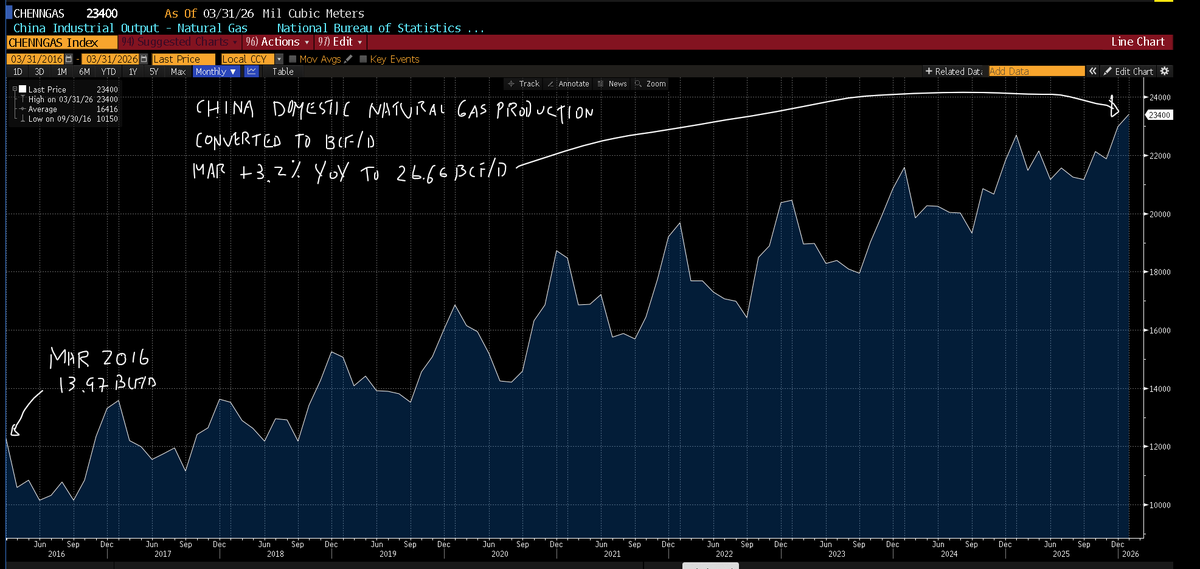Select the 6M range tab

(x=84, y=72)
